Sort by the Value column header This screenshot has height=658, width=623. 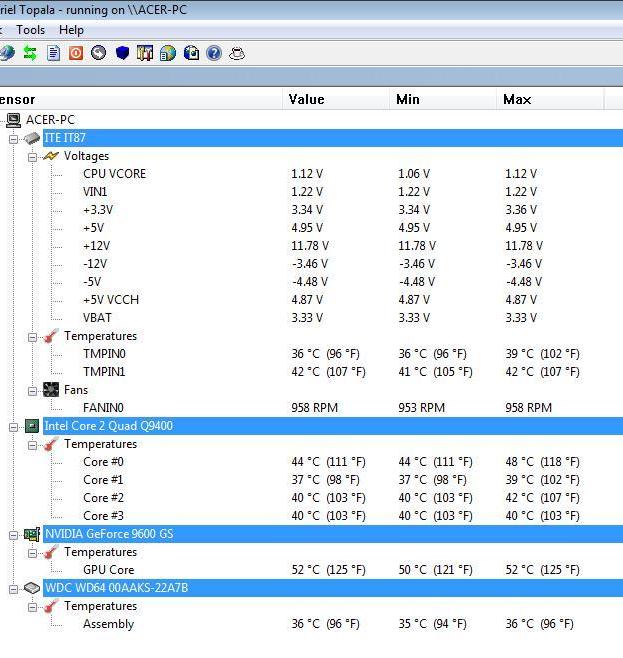coord(336,99)
